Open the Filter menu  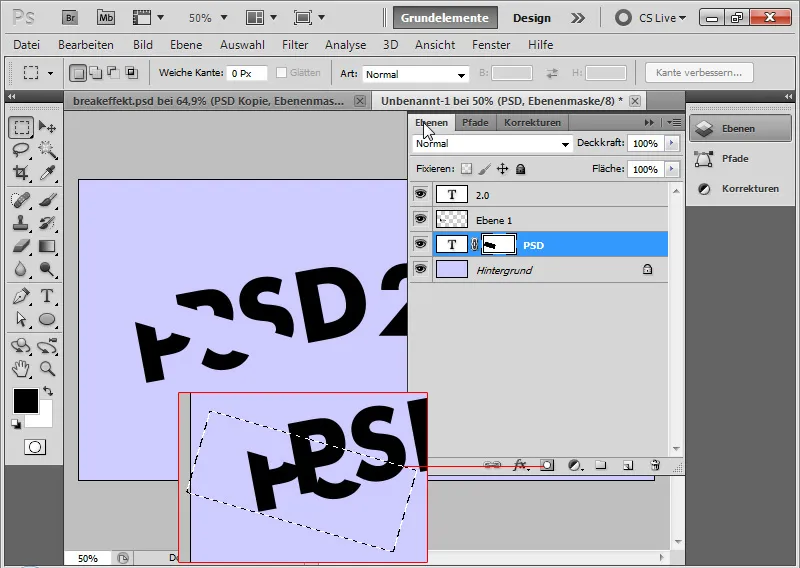pos(295,45)
